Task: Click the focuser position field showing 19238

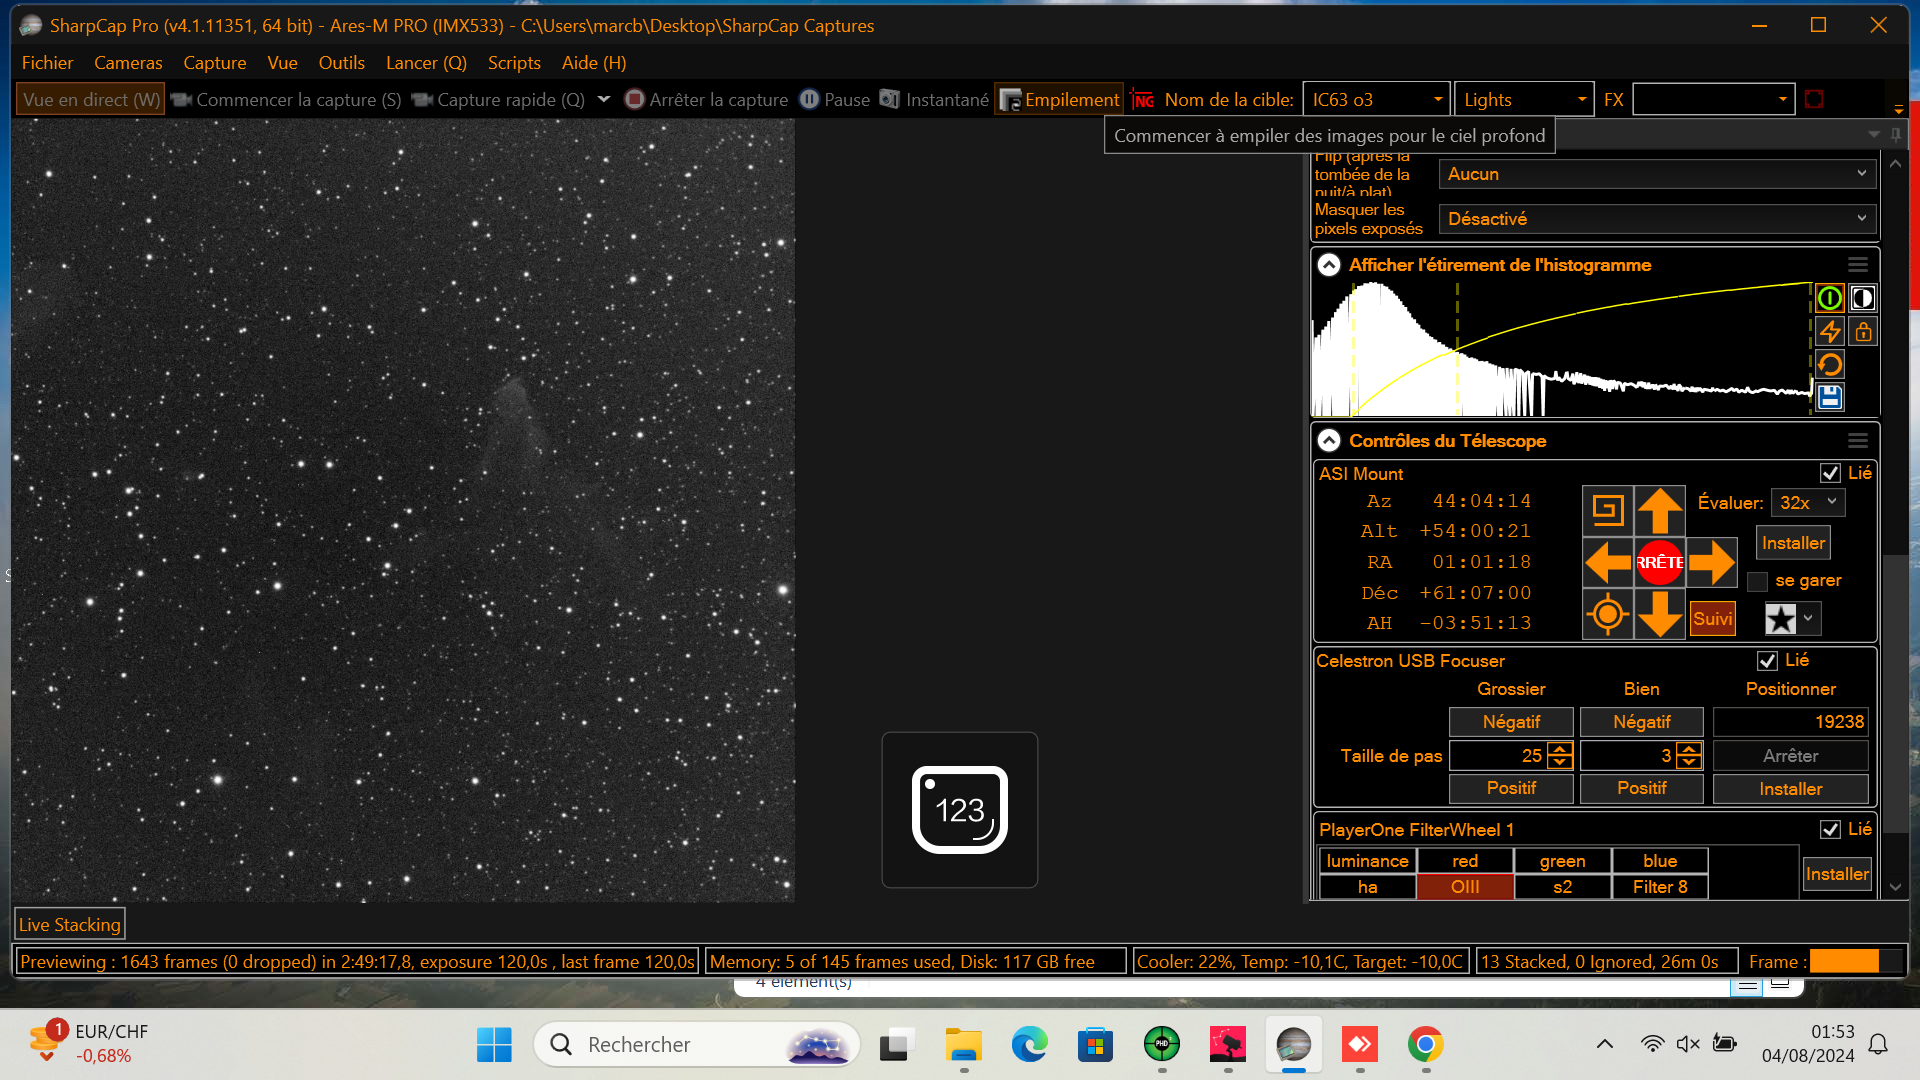Action: pyautogui.click(x=1790, y=722)
